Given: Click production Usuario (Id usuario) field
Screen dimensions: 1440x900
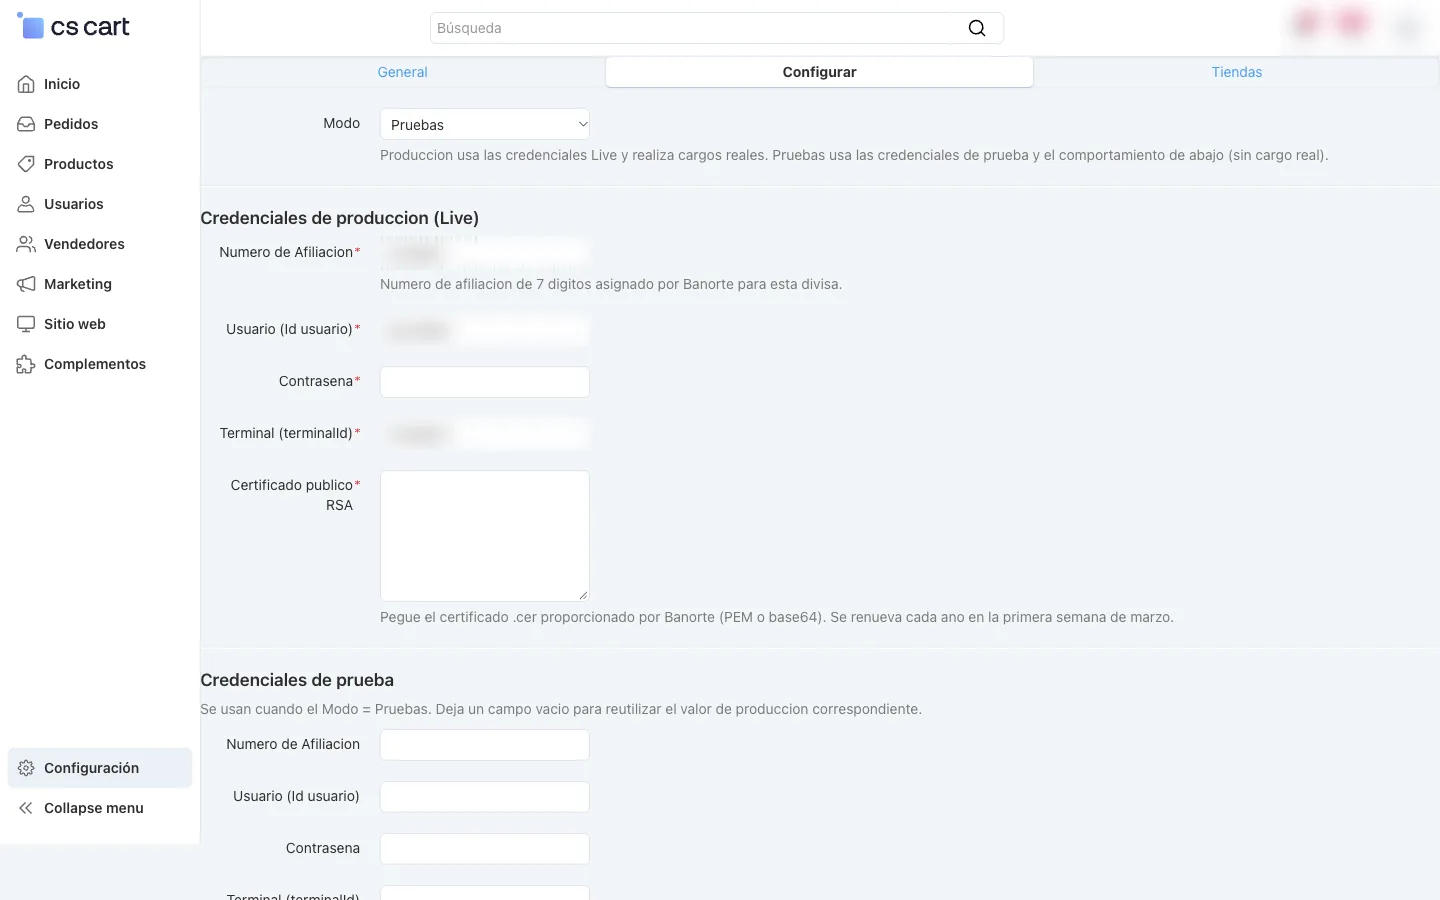Looking at the screenshot, I should pyautogui.click(x=485, y=330).
